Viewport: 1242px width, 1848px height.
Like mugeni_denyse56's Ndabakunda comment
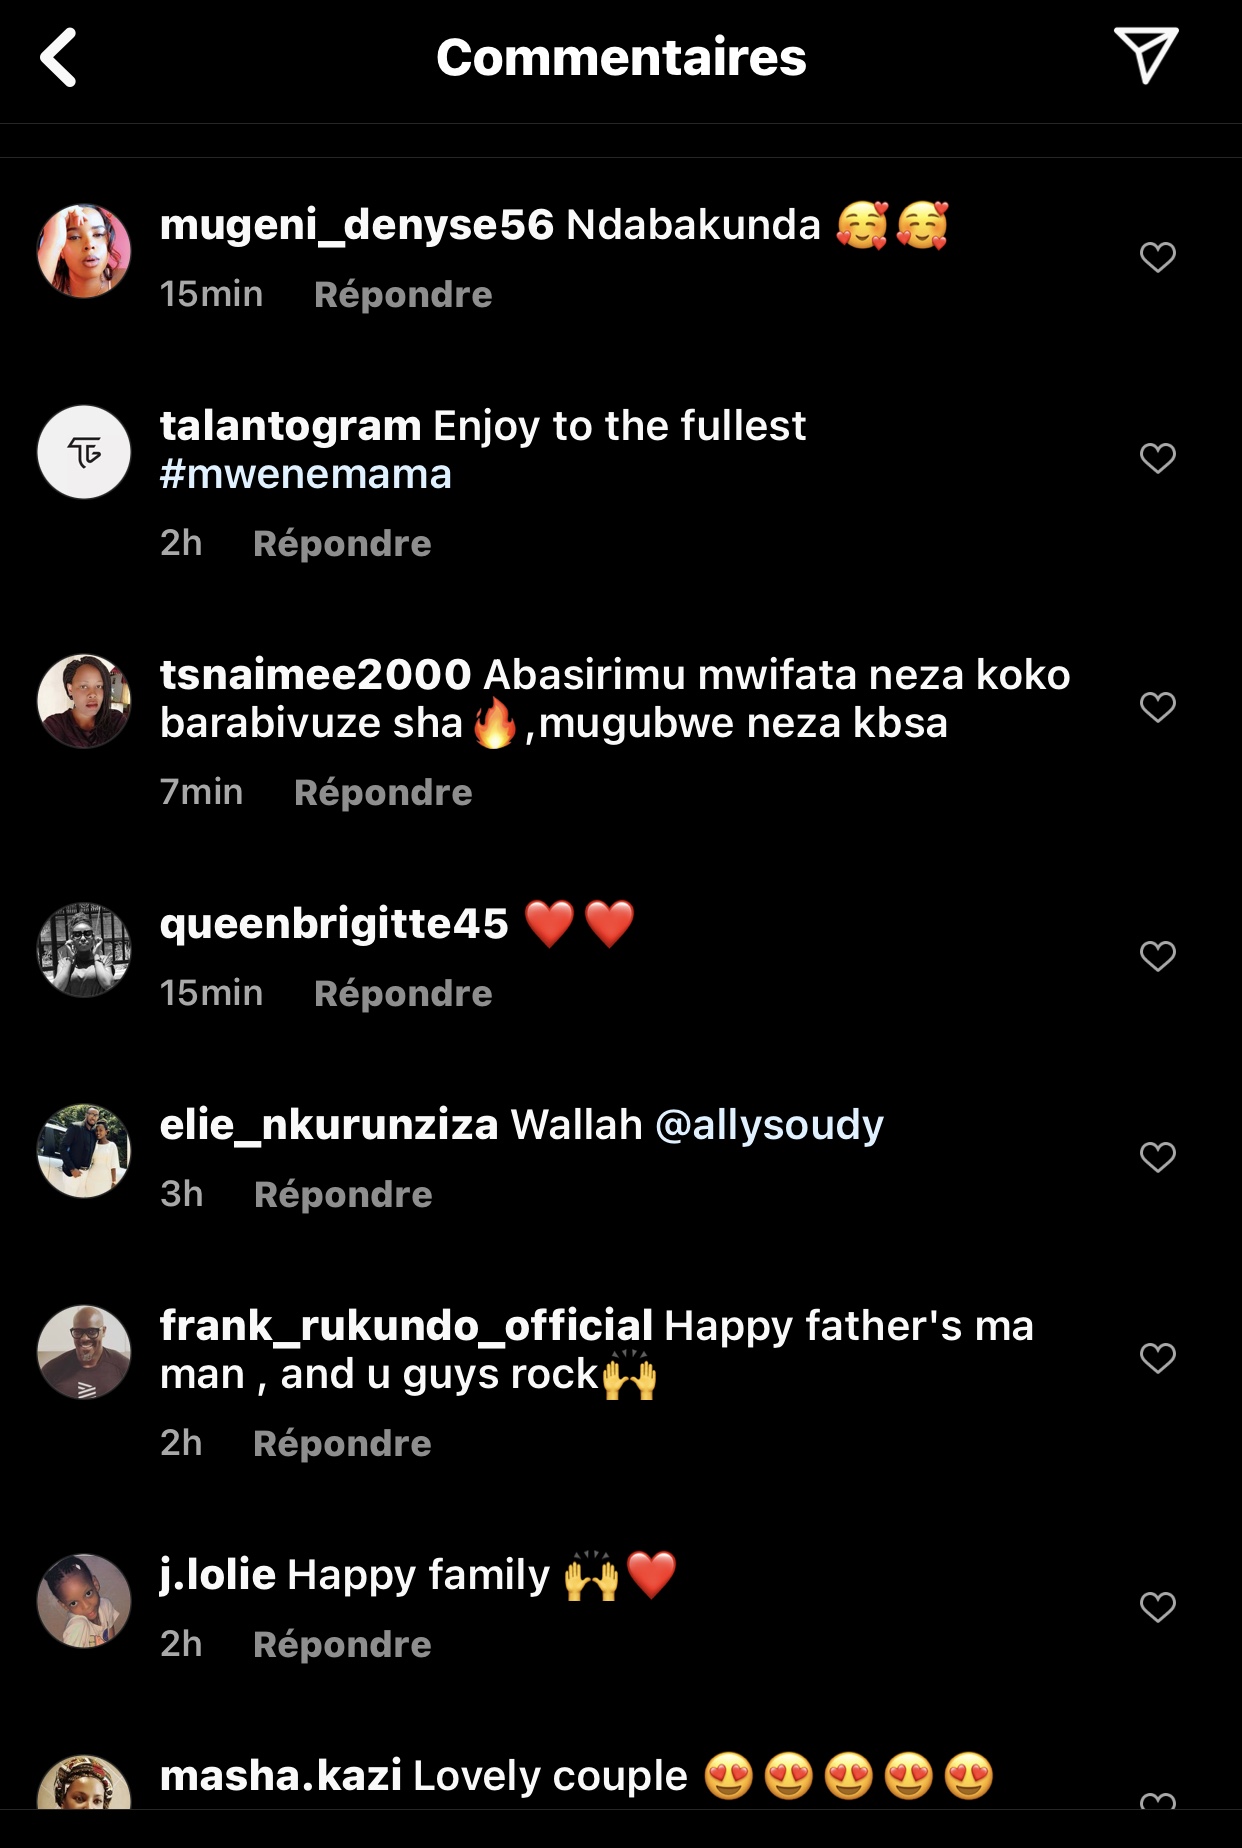click(x=1157, y=257)
